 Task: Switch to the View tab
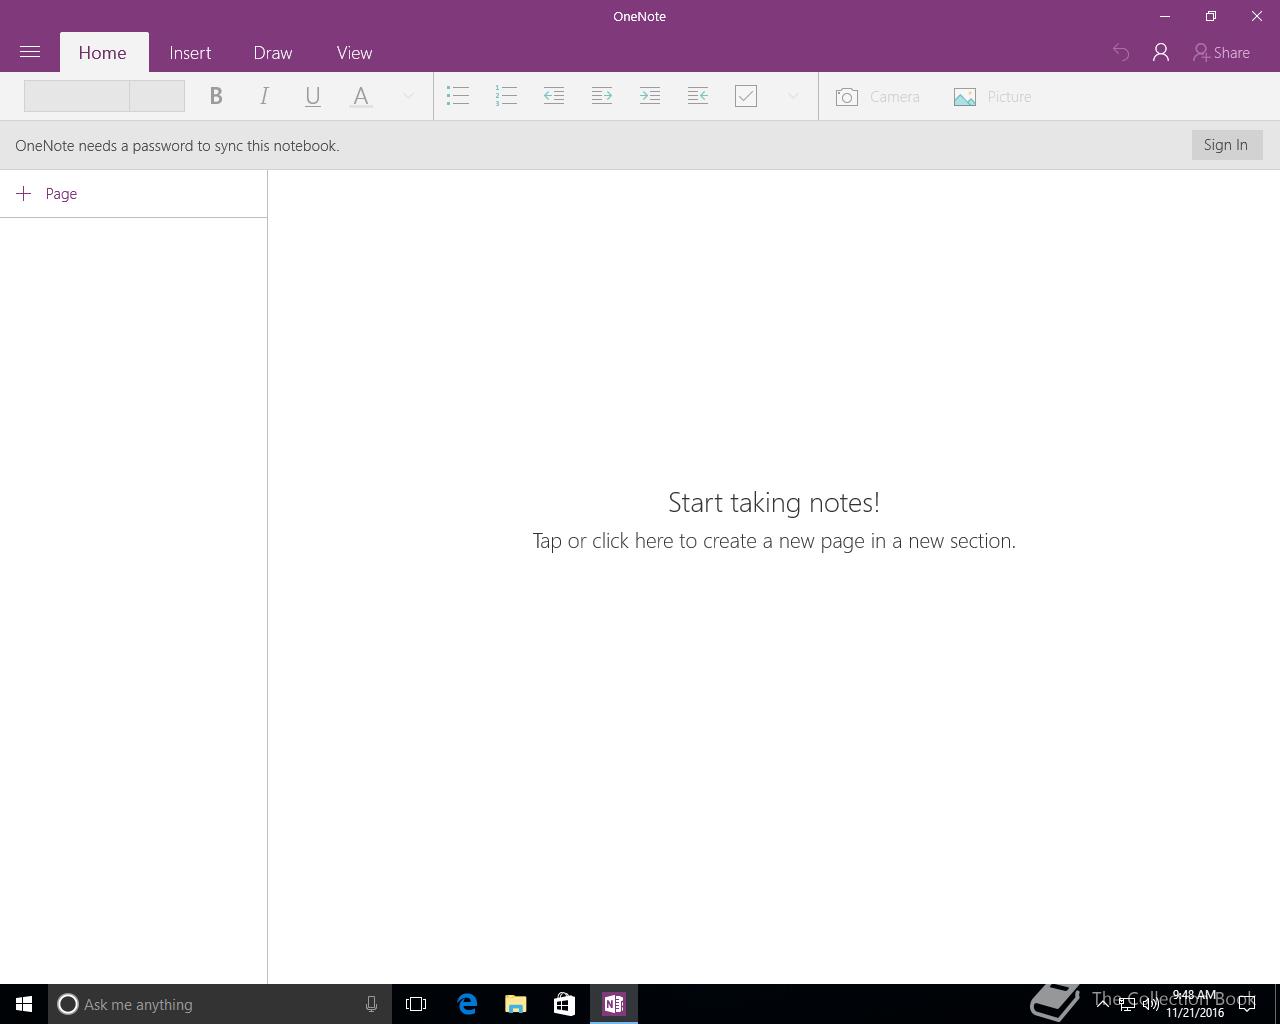(354, 53)
